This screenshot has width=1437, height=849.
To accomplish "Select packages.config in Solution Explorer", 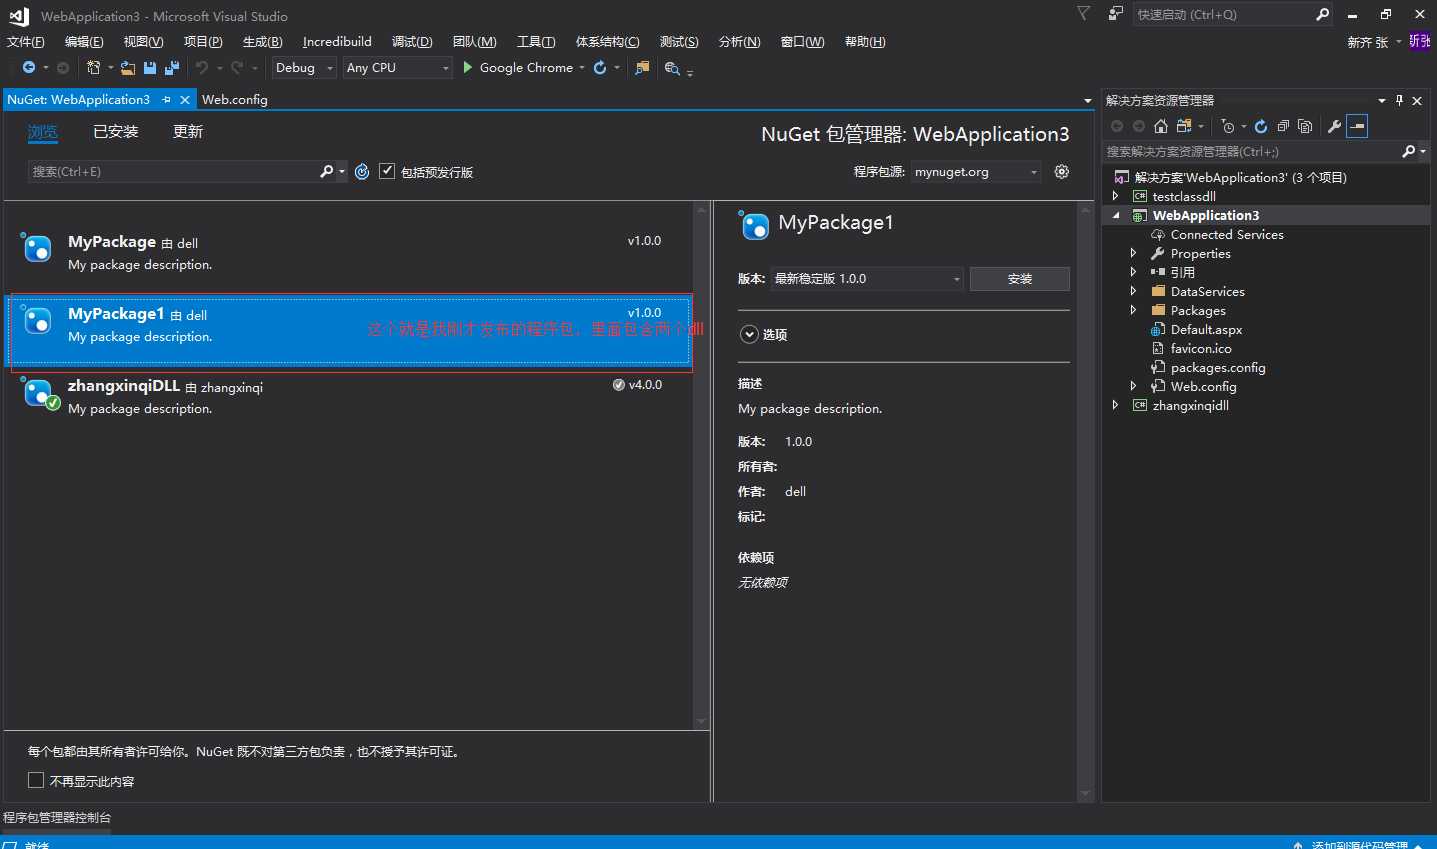I will point(1218,367).
